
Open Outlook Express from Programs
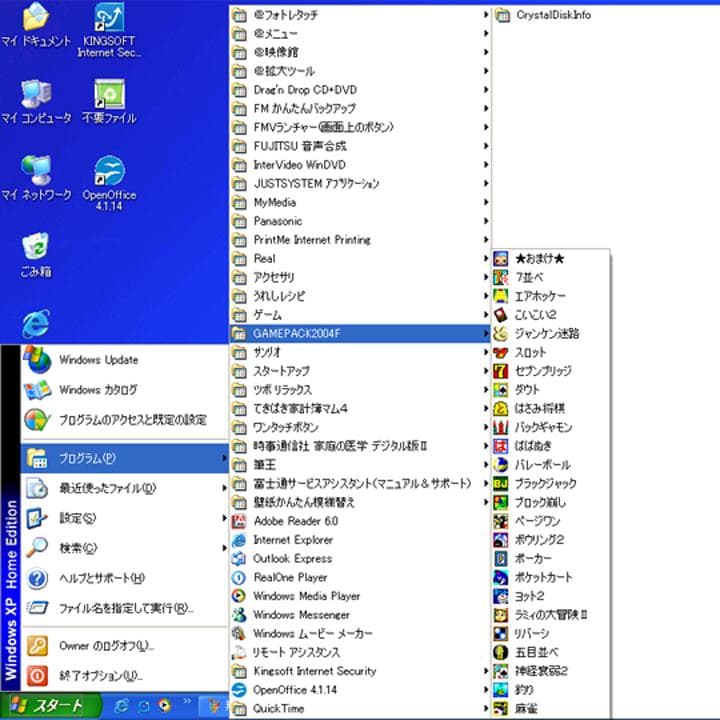coord(360,558)
